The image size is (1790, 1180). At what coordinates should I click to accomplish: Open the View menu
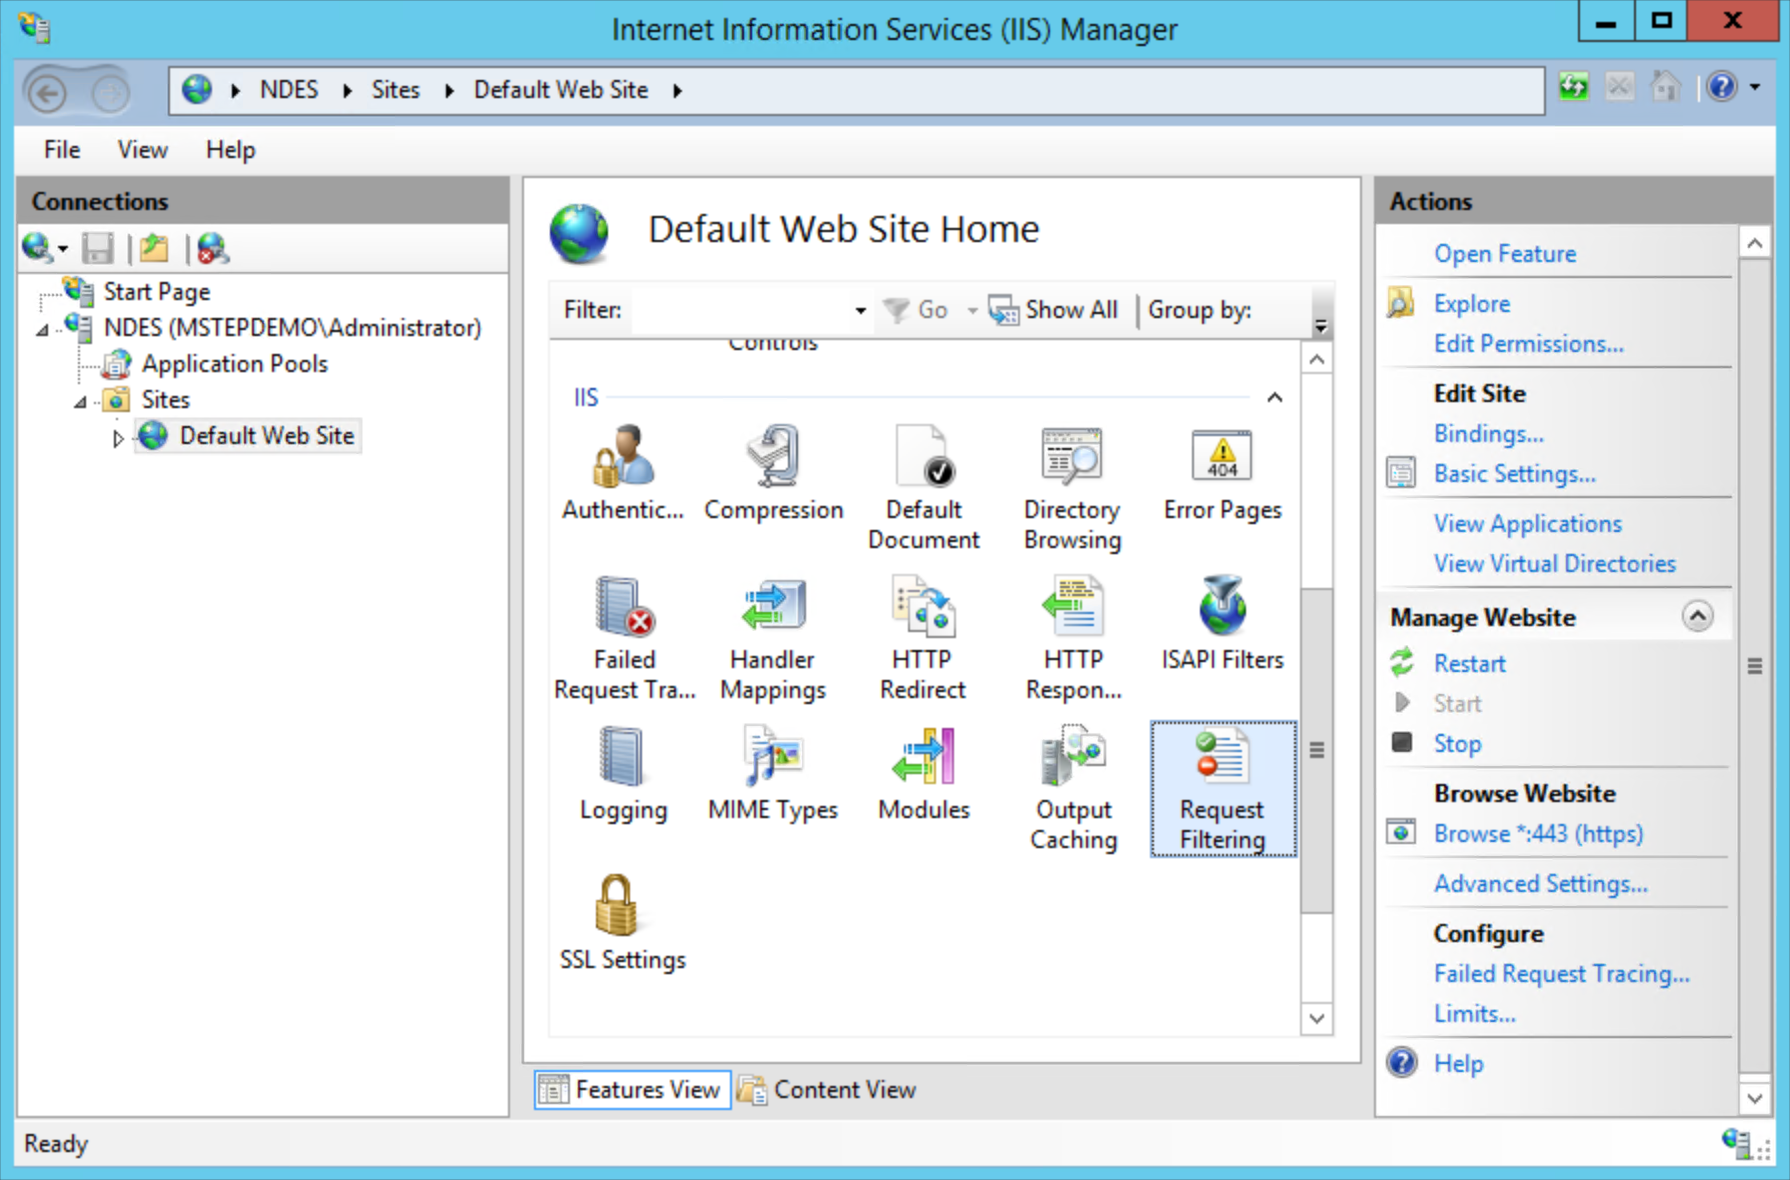(x=142, y=149)
